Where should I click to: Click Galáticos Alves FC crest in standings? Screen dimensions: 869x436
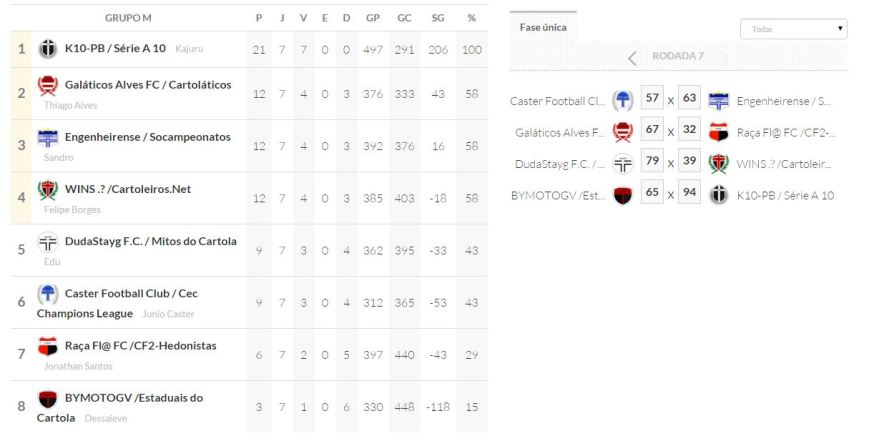click(48, 85)
